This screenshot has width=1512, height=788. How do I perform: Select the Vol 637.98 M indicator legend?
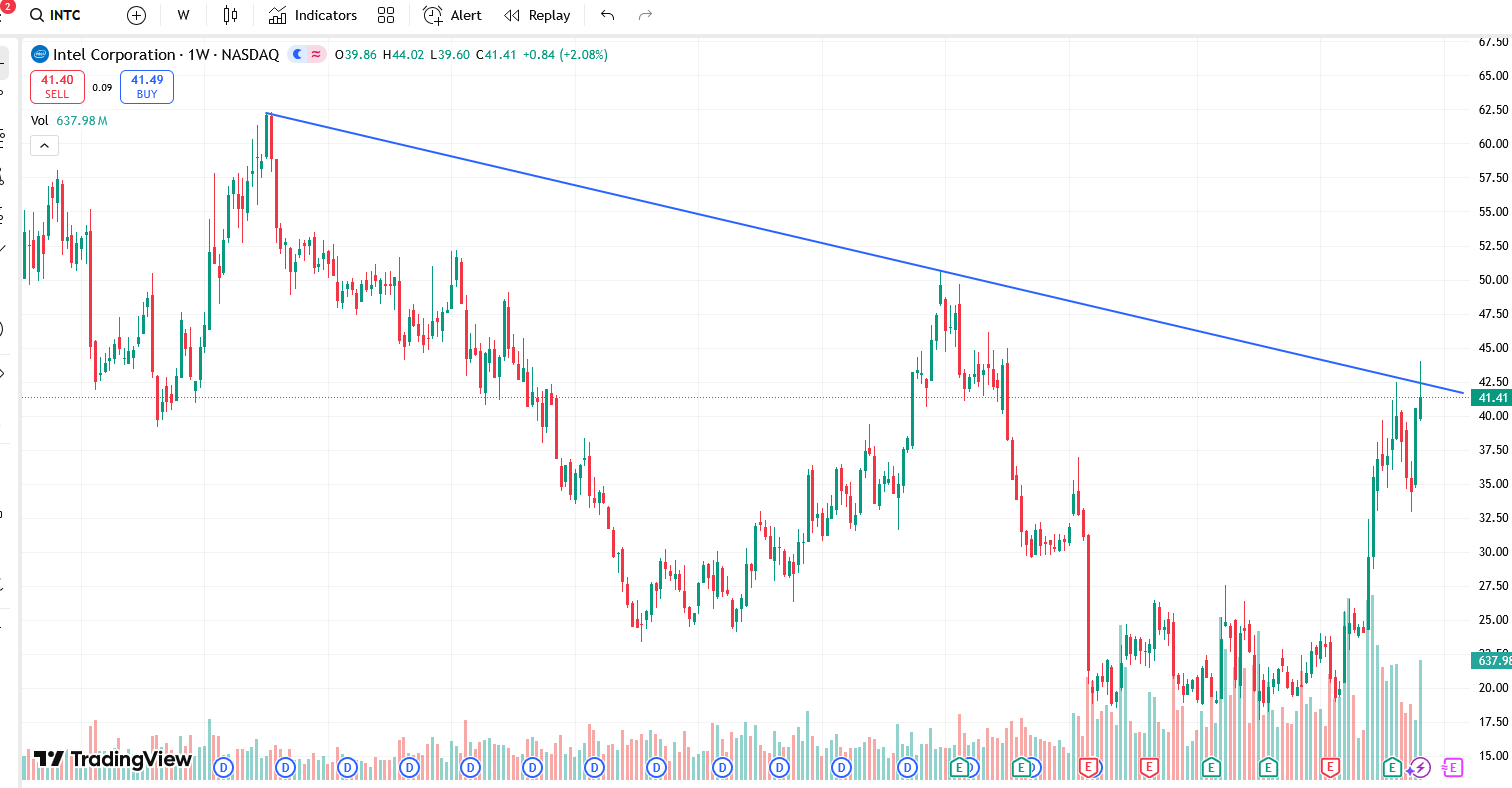point(69,121)
